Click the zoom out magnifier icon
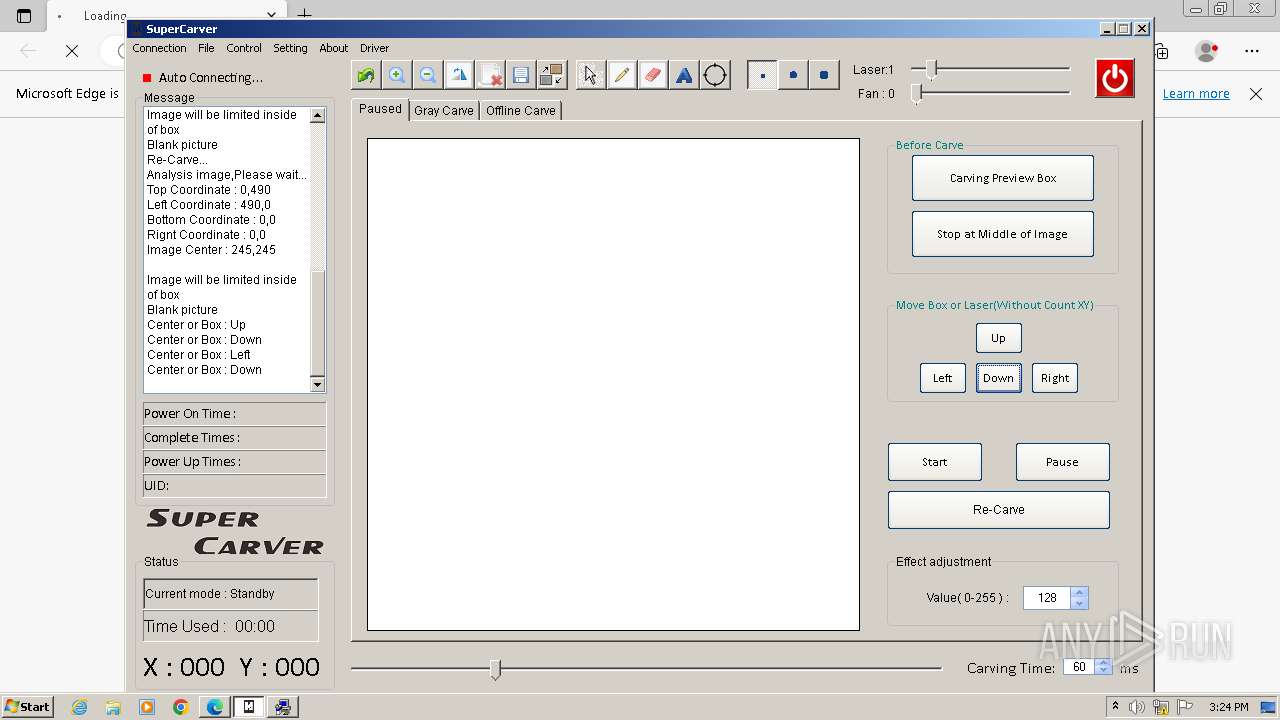This screenshot has width=1280, height=720. pyautogui.click(x=428, y=75)
